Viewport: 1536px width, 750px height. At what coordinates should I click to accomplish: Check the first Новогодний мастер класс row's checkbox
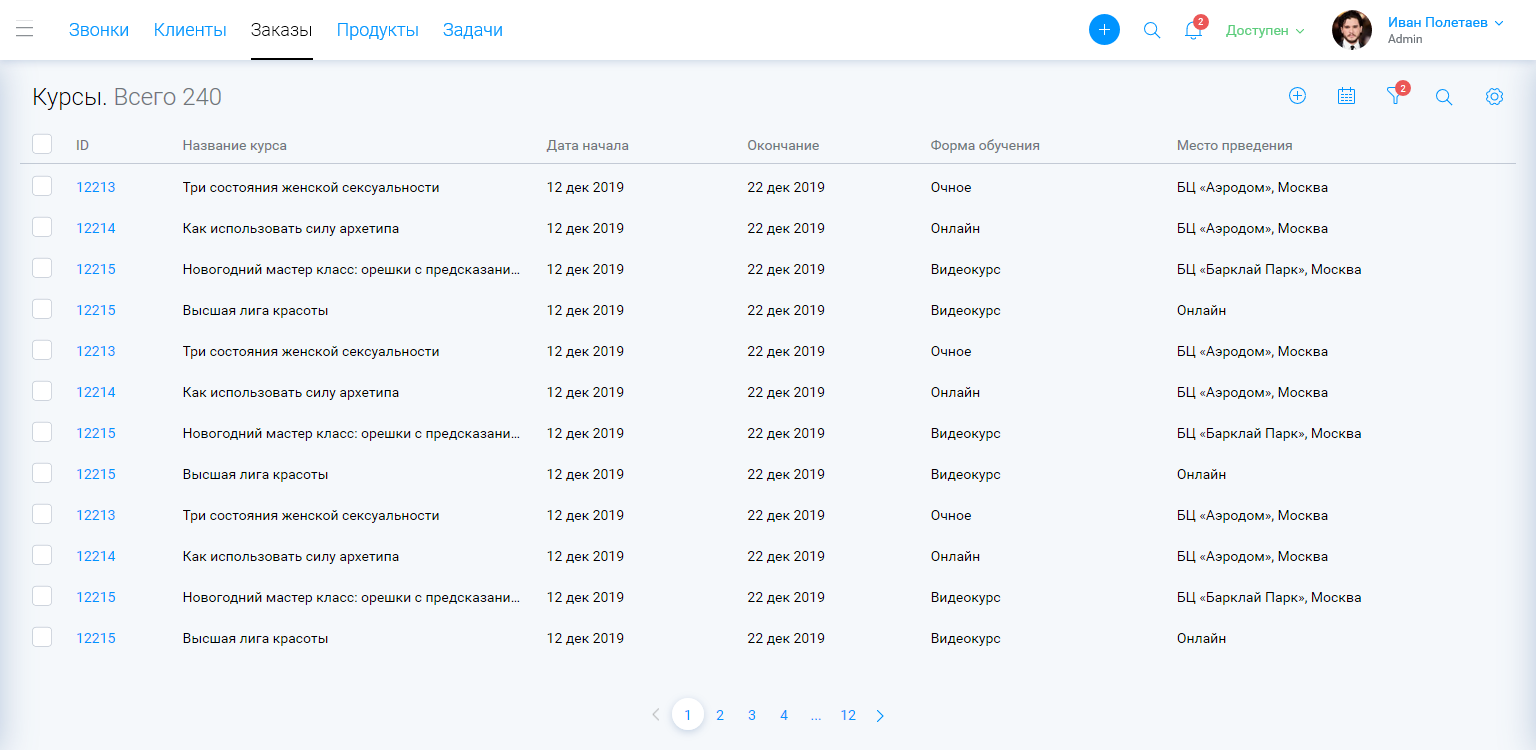click(42, 268)
